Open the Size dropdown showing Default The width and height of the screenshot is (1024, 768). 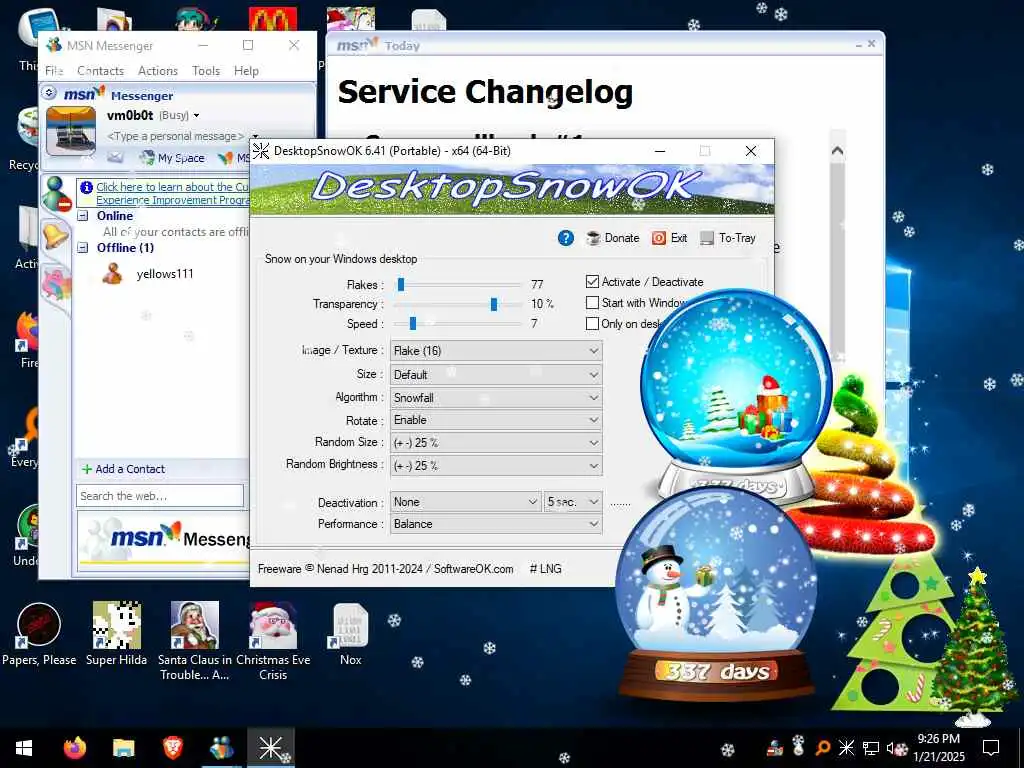pos(496,374)
